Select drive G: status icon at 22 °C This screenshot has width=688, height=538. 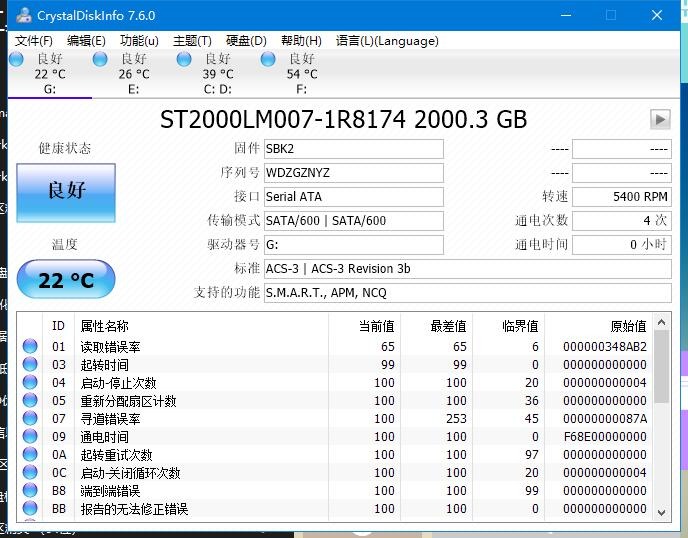[16, 59]
